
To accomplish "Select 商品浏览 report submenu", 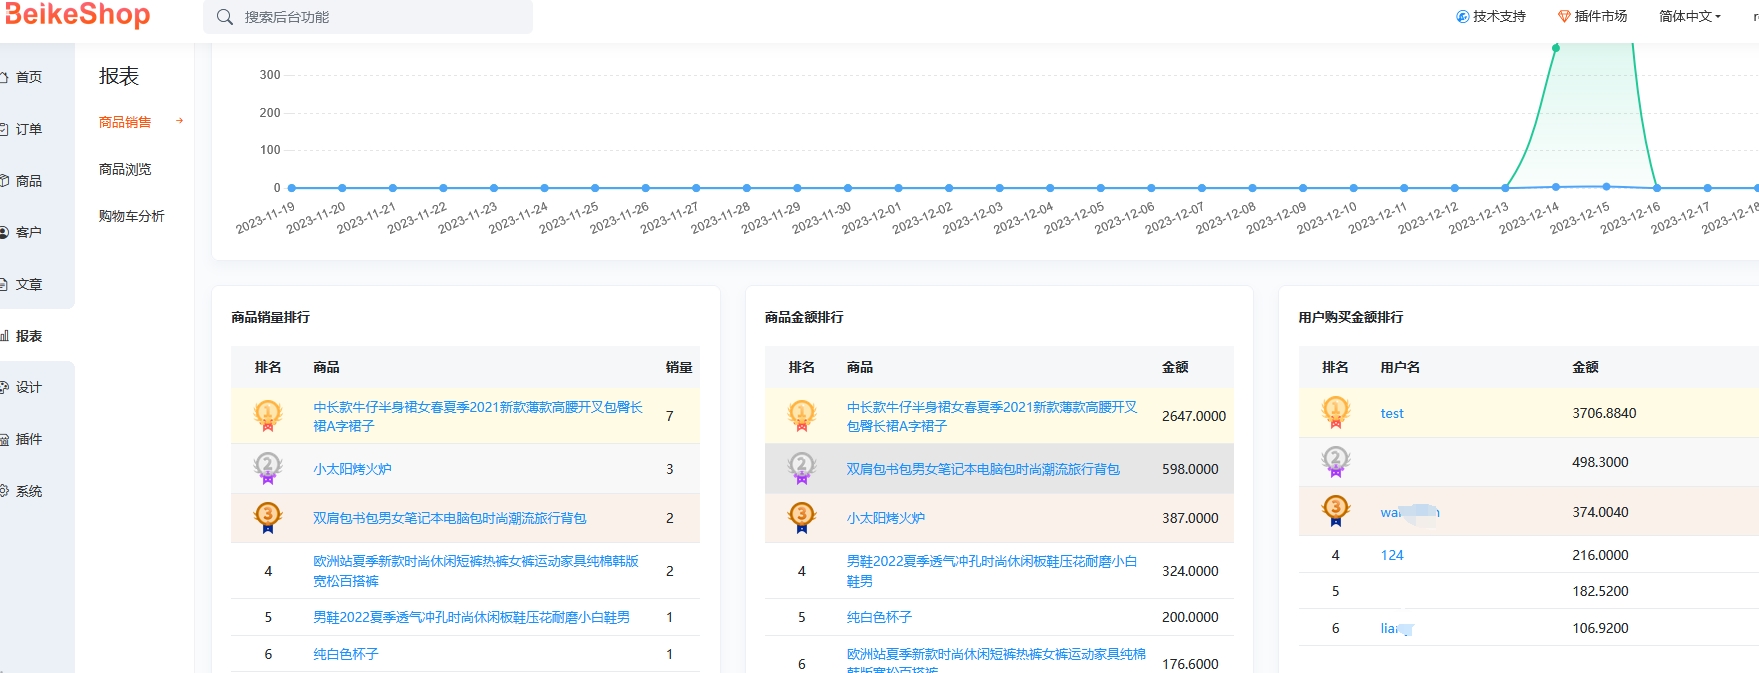I will click(x=125, y=169).
